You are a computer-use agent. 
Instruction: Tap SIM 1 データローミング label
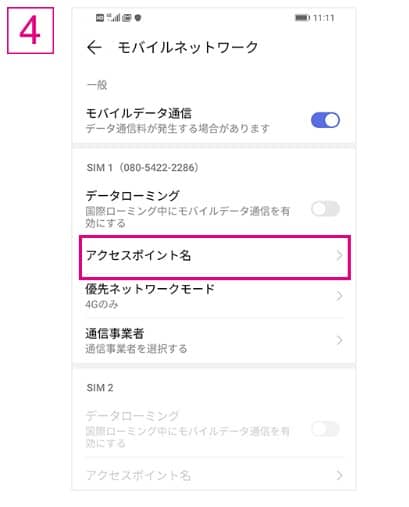[x=133, y=196]
